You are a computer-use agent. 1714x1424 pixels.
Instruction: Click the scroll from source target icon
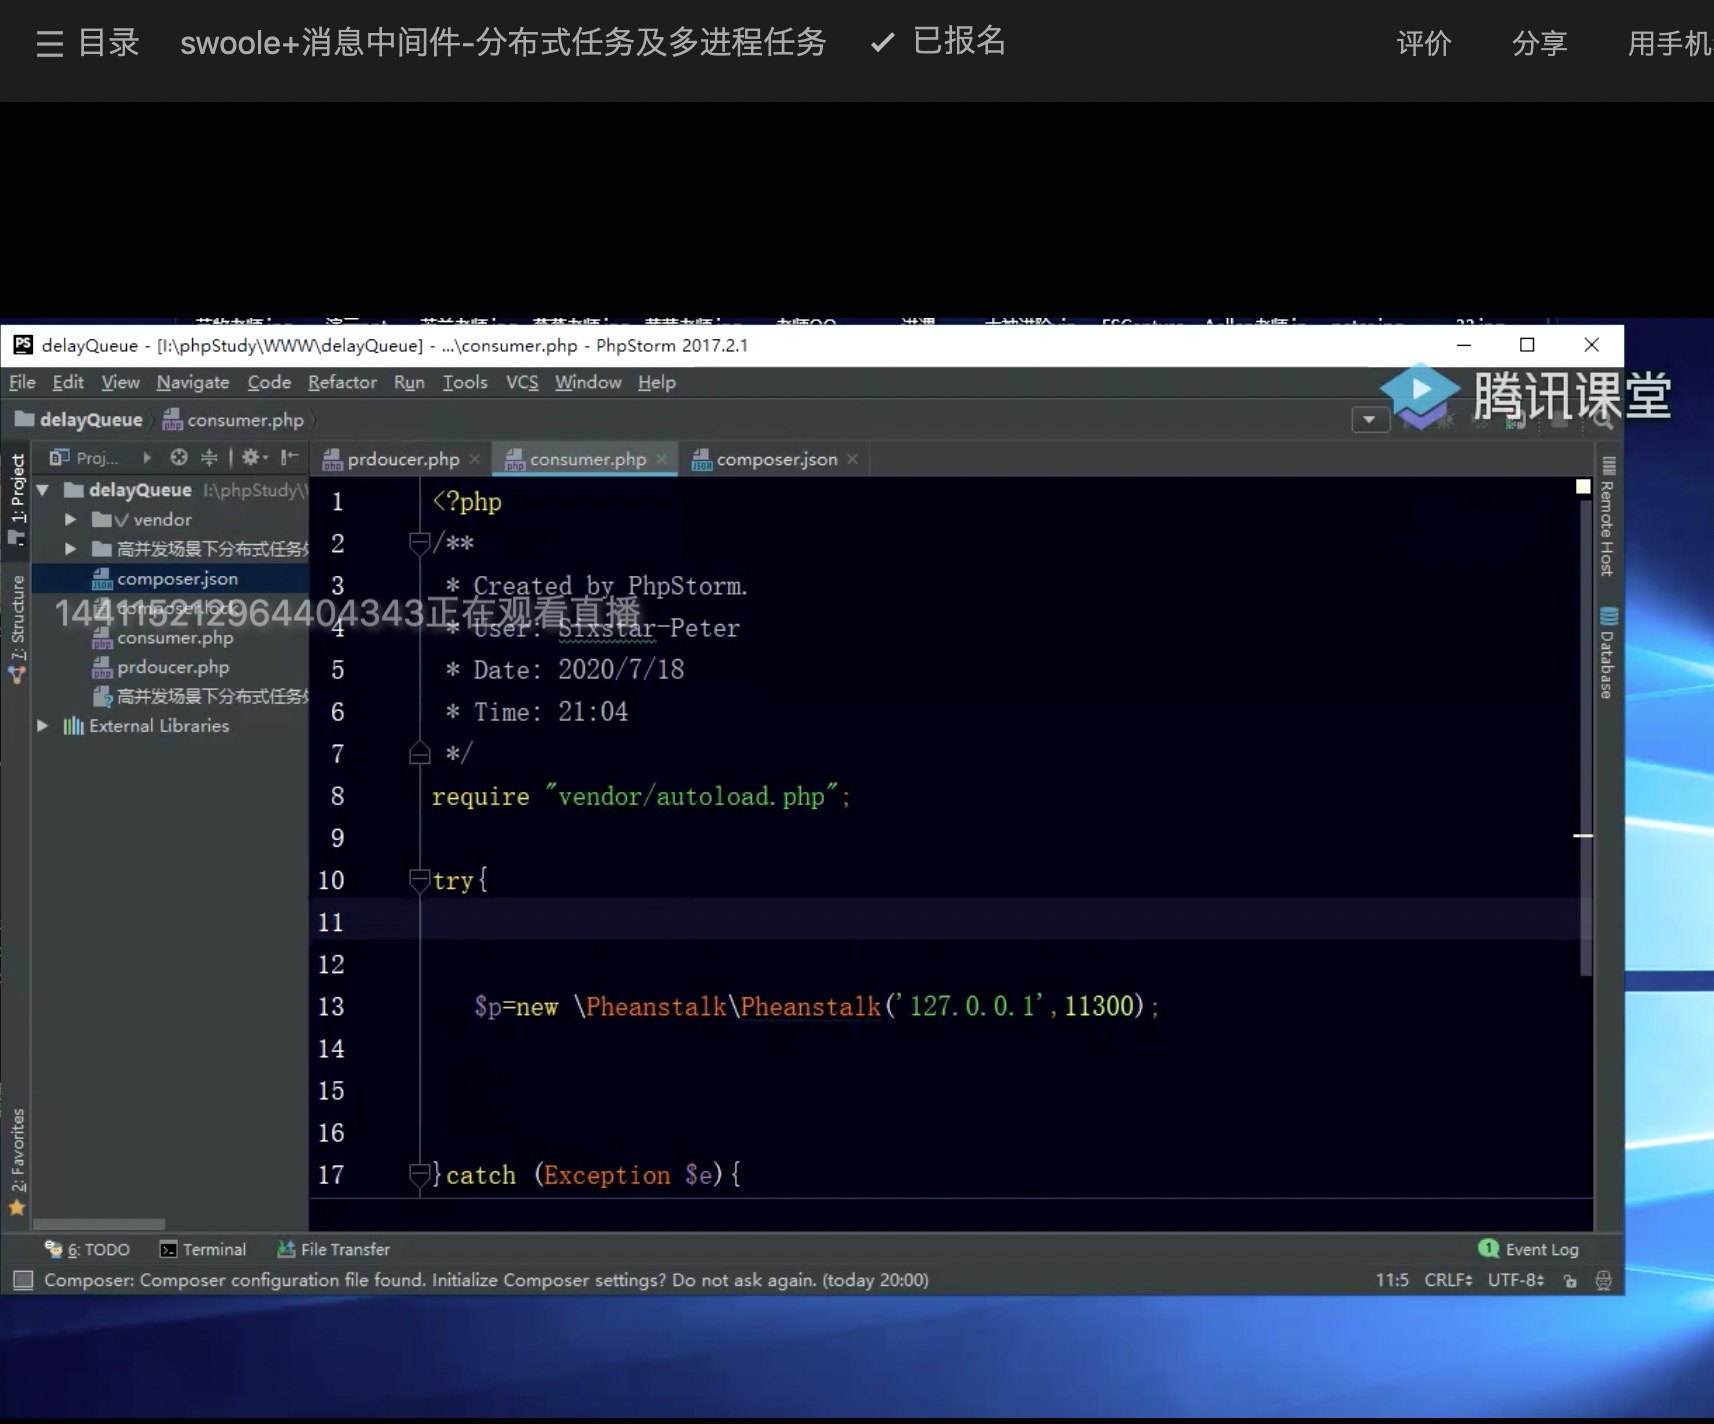(x=178, y=458)
